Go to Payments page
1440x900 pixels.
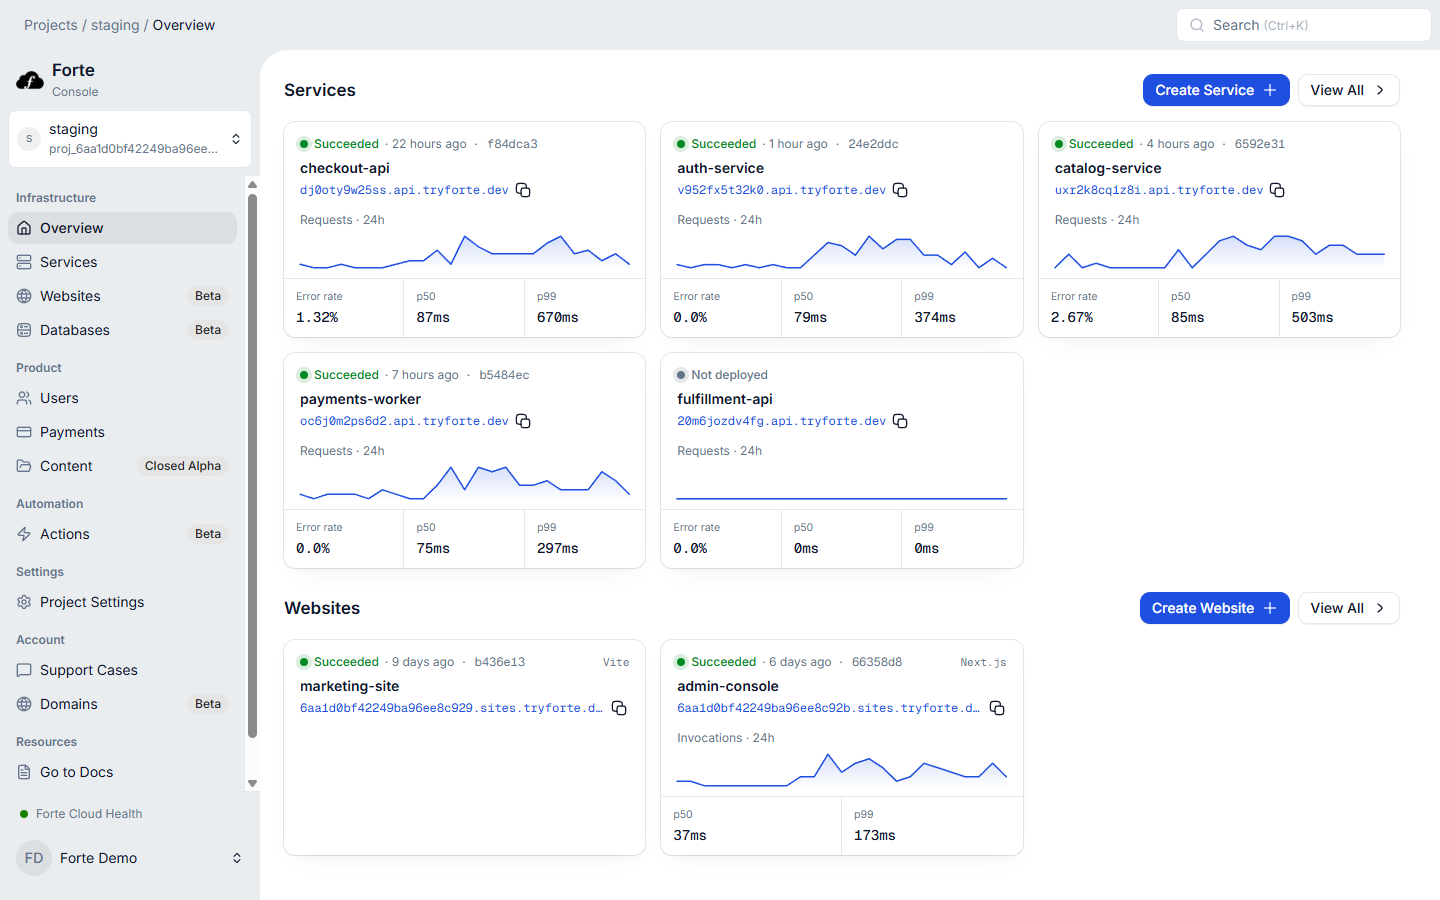pyautogui.click(x=122, y=432)
